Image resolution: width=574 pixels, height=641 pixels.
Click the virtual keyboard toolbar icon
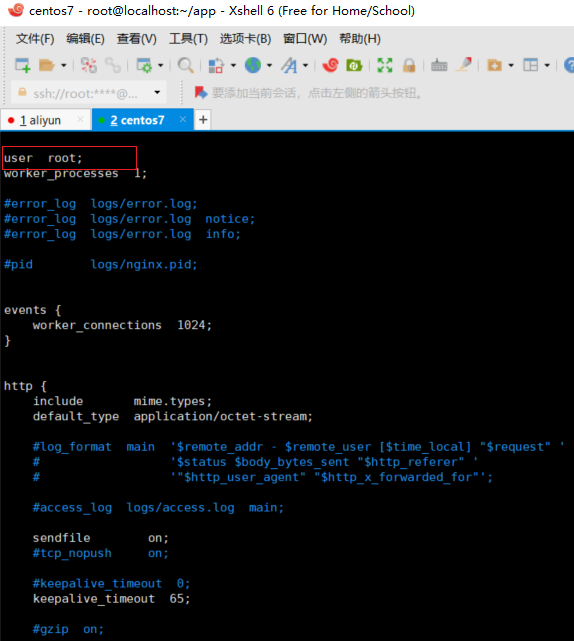(439, 65)
